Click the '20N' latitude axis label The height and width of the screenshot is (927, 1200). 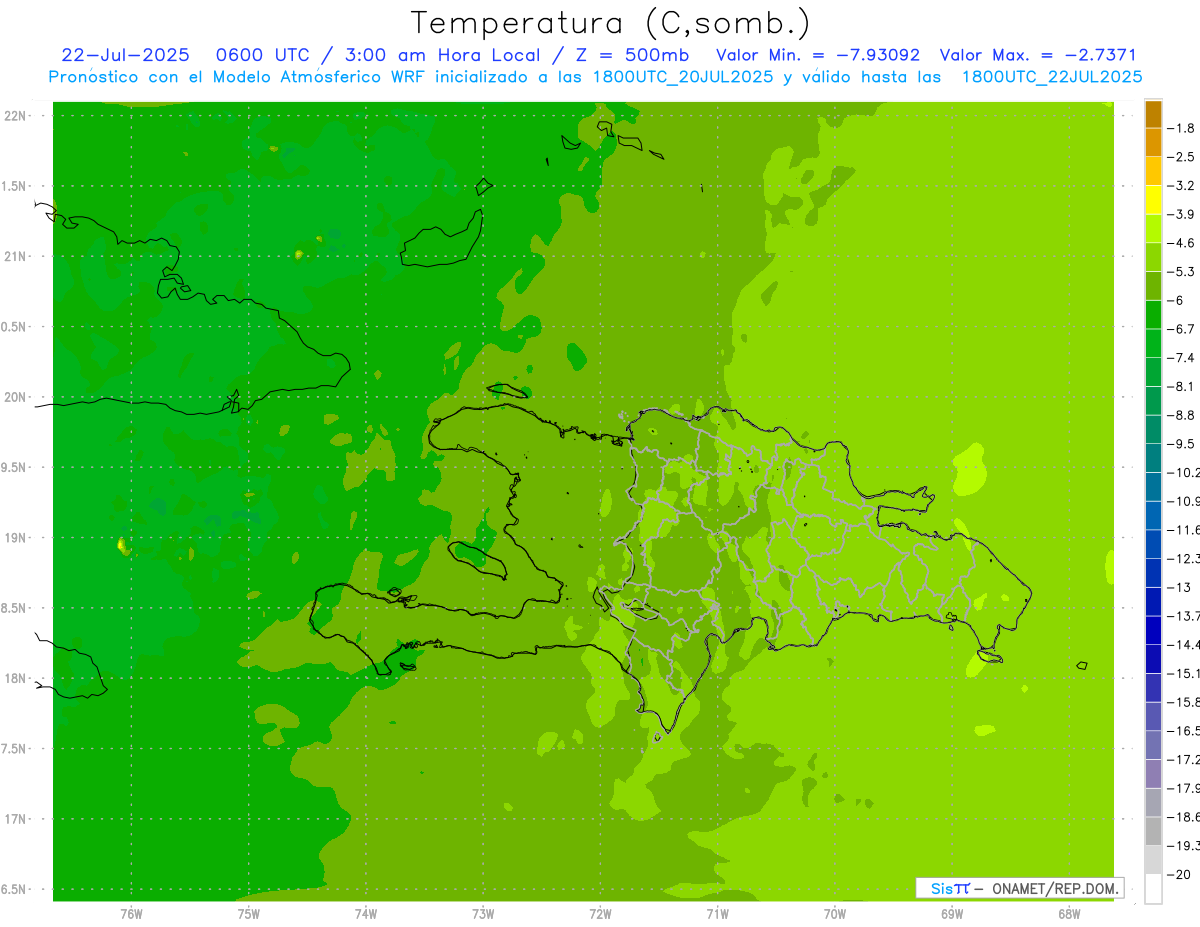(17, 397)
